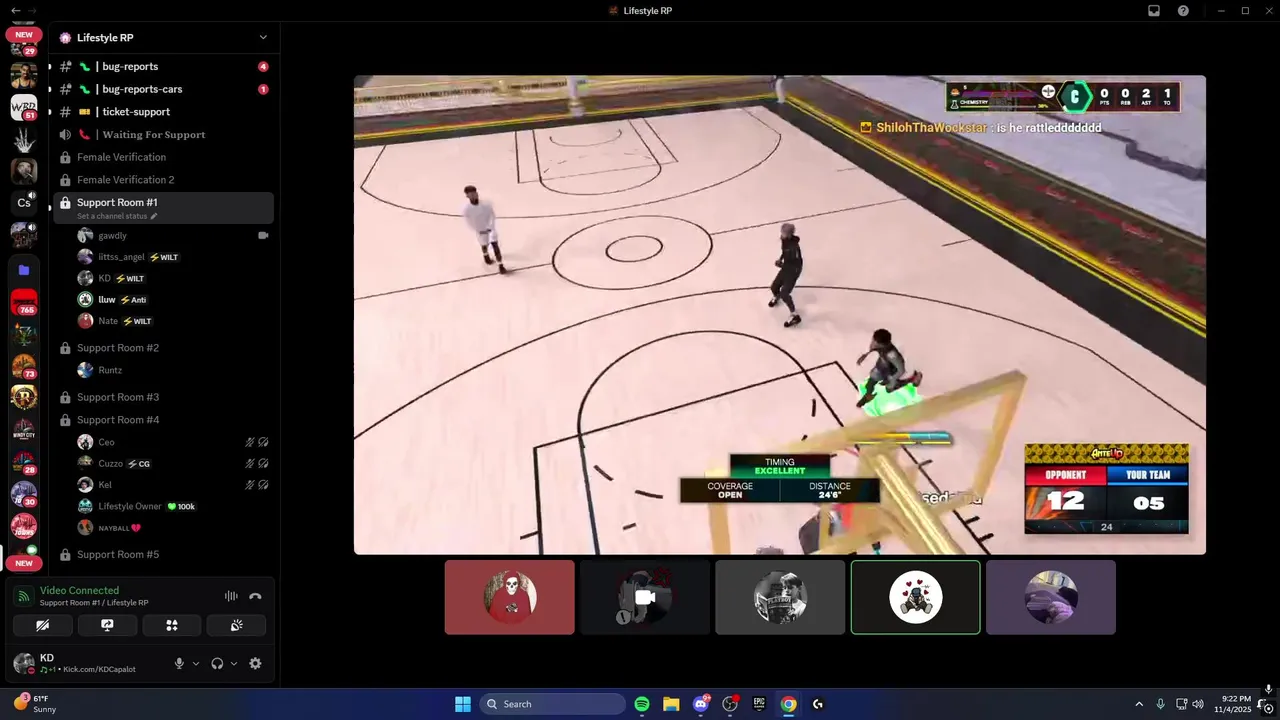Select the green-bordered speaking participant tile
1280x720 pixels.
(915, 597)
